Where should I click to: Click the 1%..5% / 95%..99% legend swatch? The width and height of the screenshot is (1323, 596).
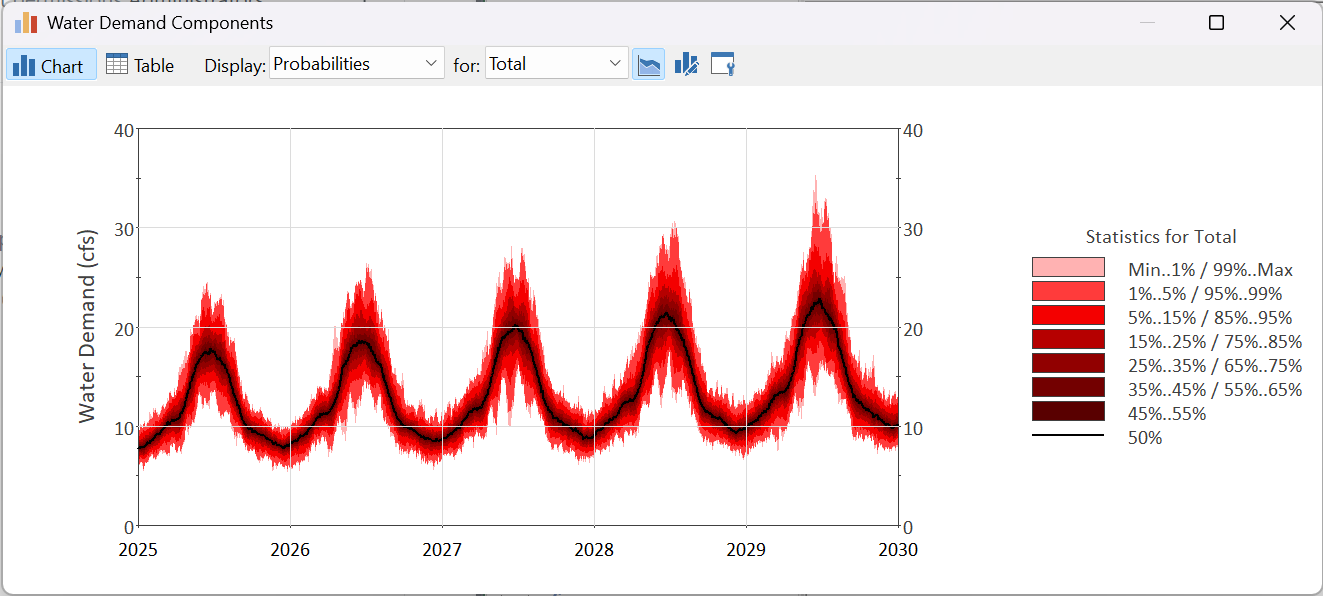[1068, 291]
